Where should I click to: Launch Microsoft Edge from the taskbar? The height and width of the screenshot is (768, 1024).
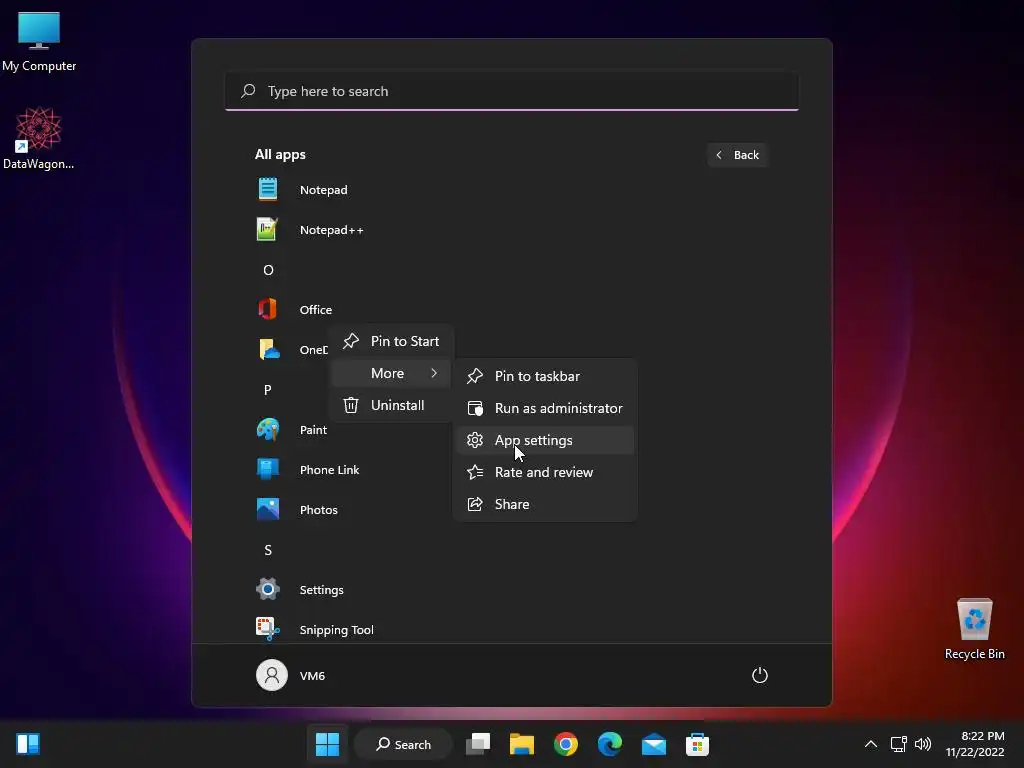click(x=610, y=744)
